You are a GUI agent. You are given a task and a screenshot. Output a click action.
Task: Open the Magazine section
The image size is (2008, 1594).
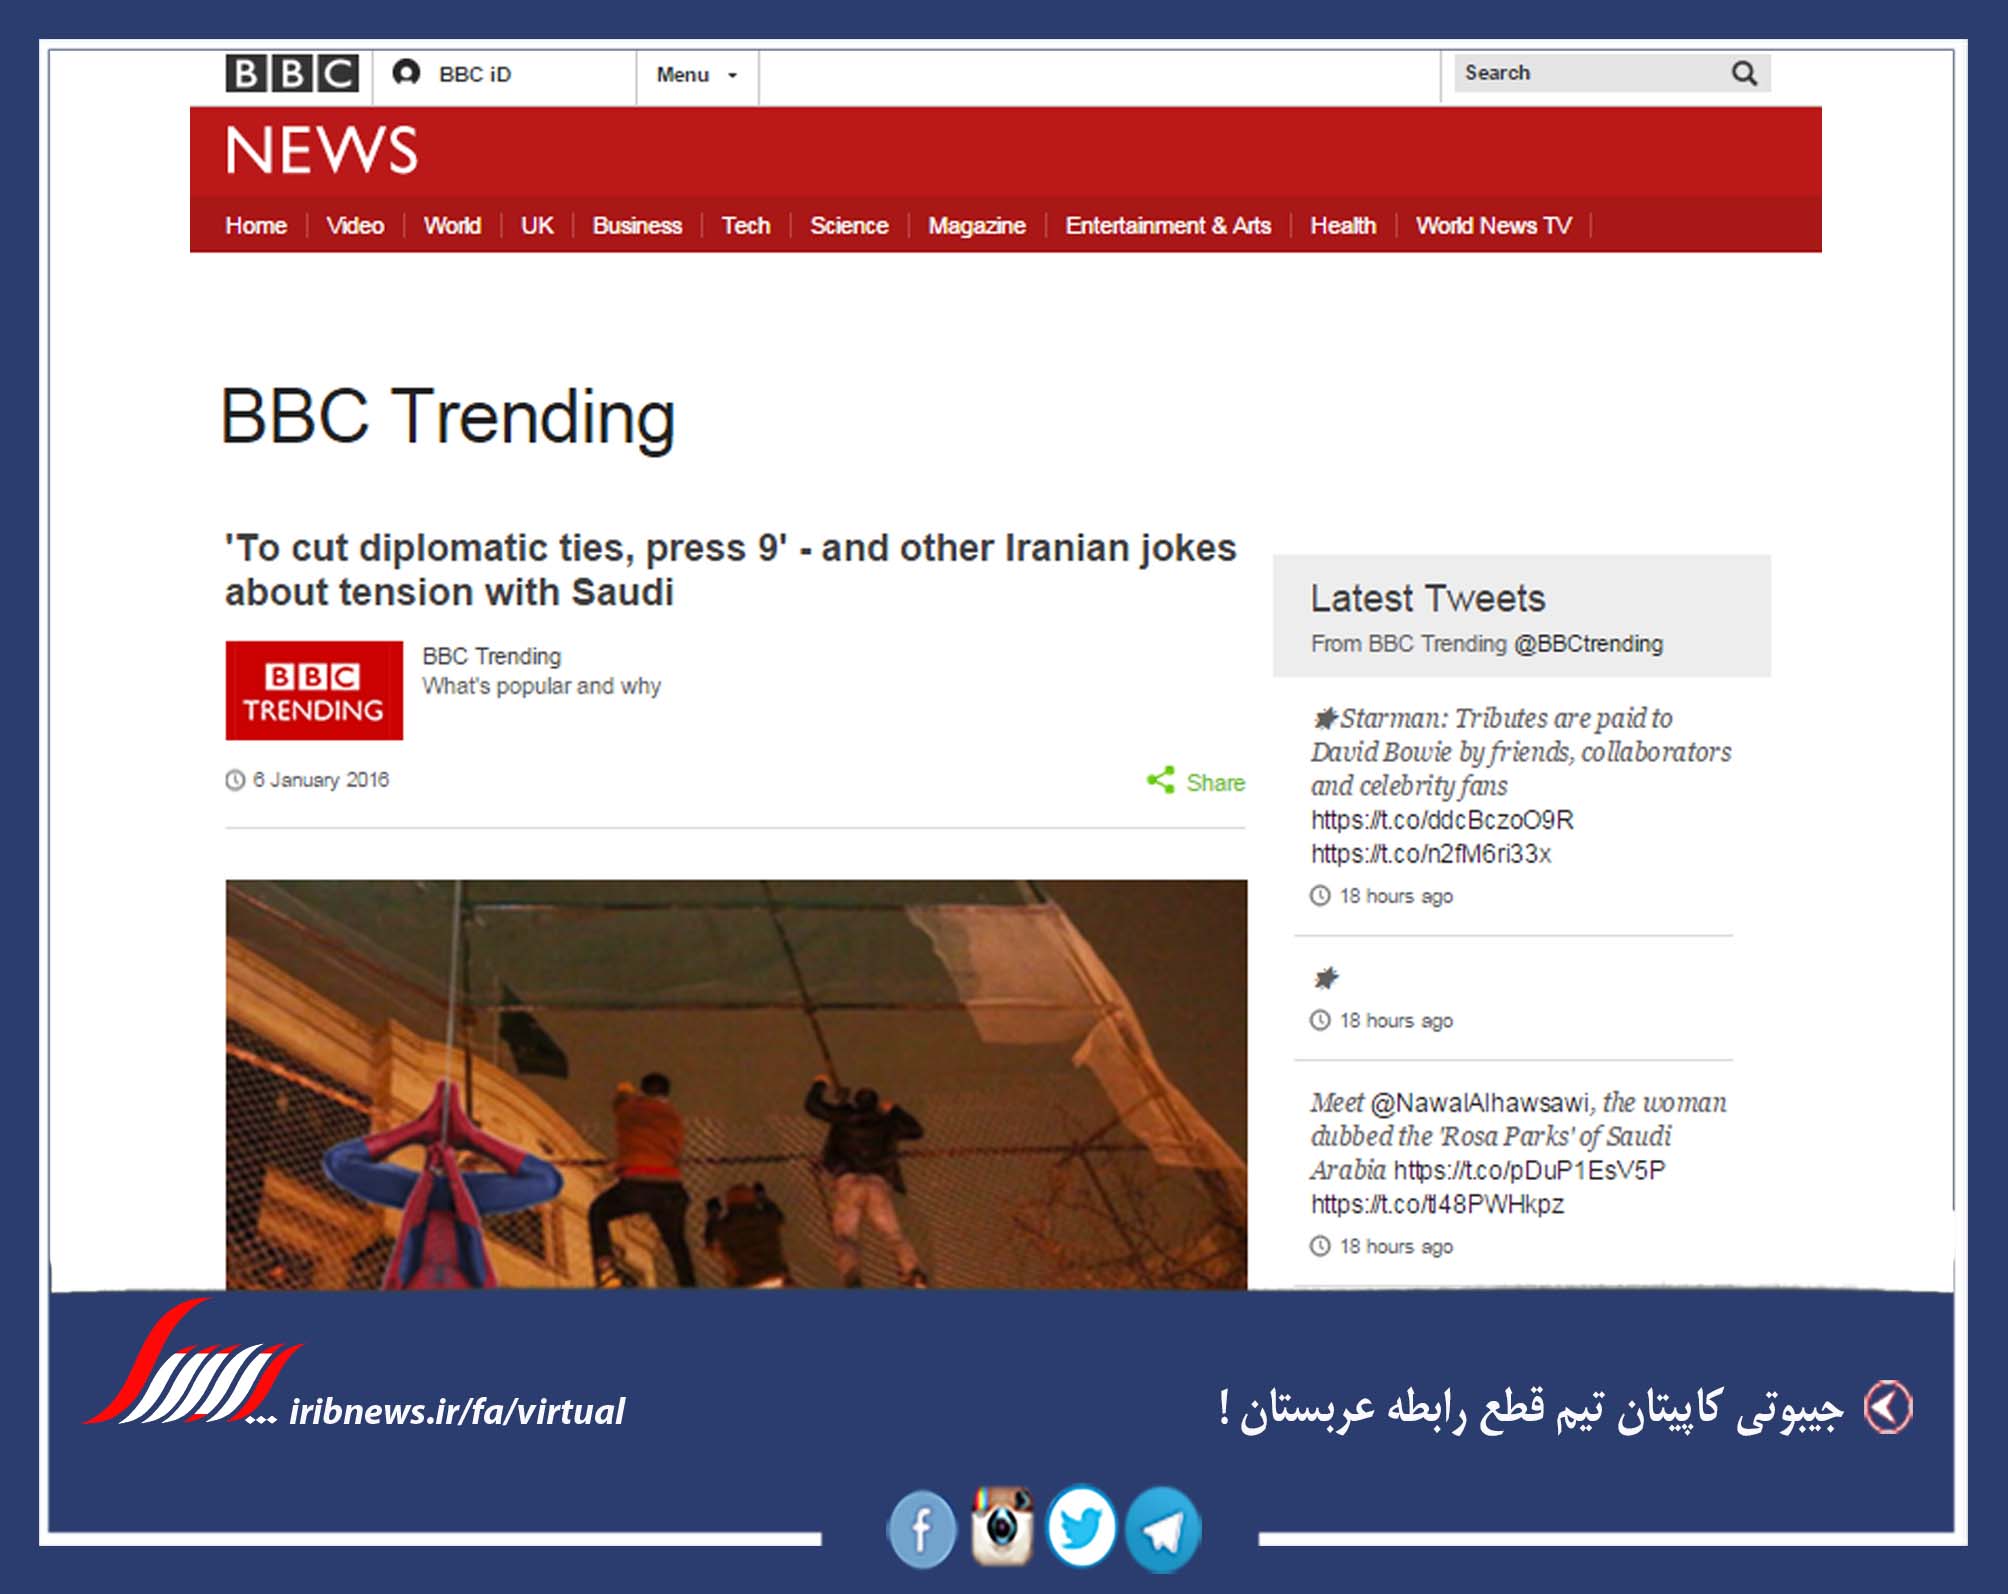click(977, 225)
